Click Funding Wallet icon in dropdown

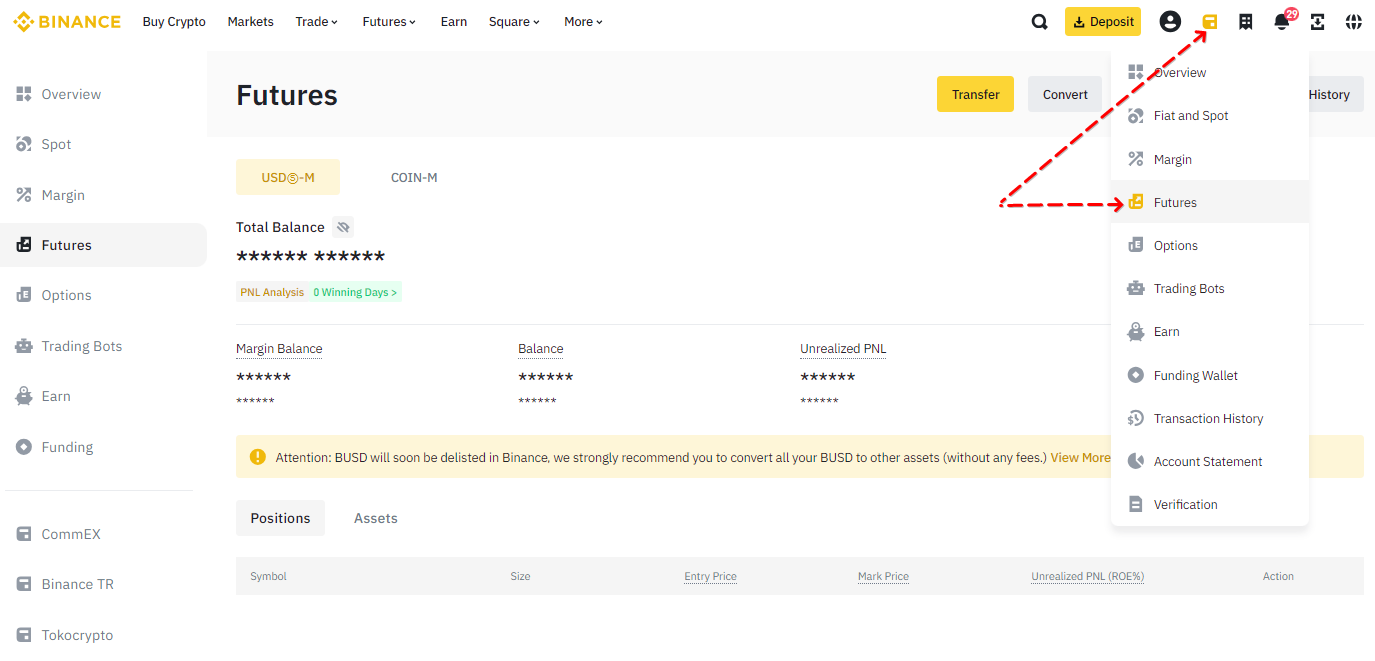tap(1135, 375)
